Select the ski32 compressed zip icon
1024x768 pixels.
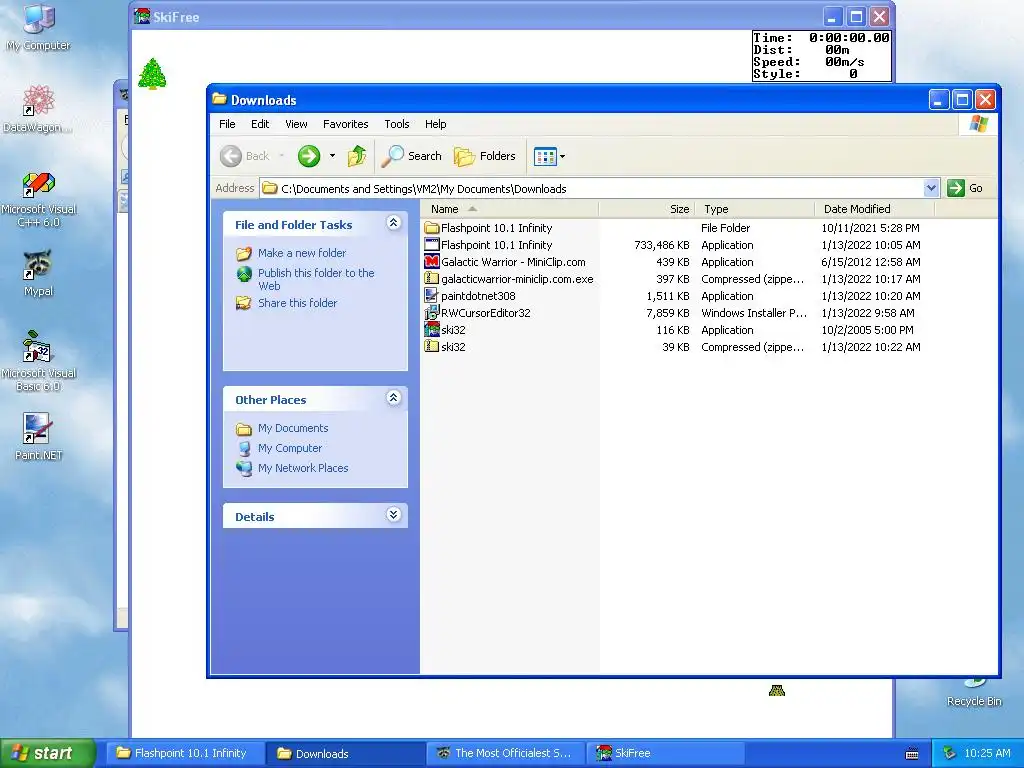pos(432,347)
